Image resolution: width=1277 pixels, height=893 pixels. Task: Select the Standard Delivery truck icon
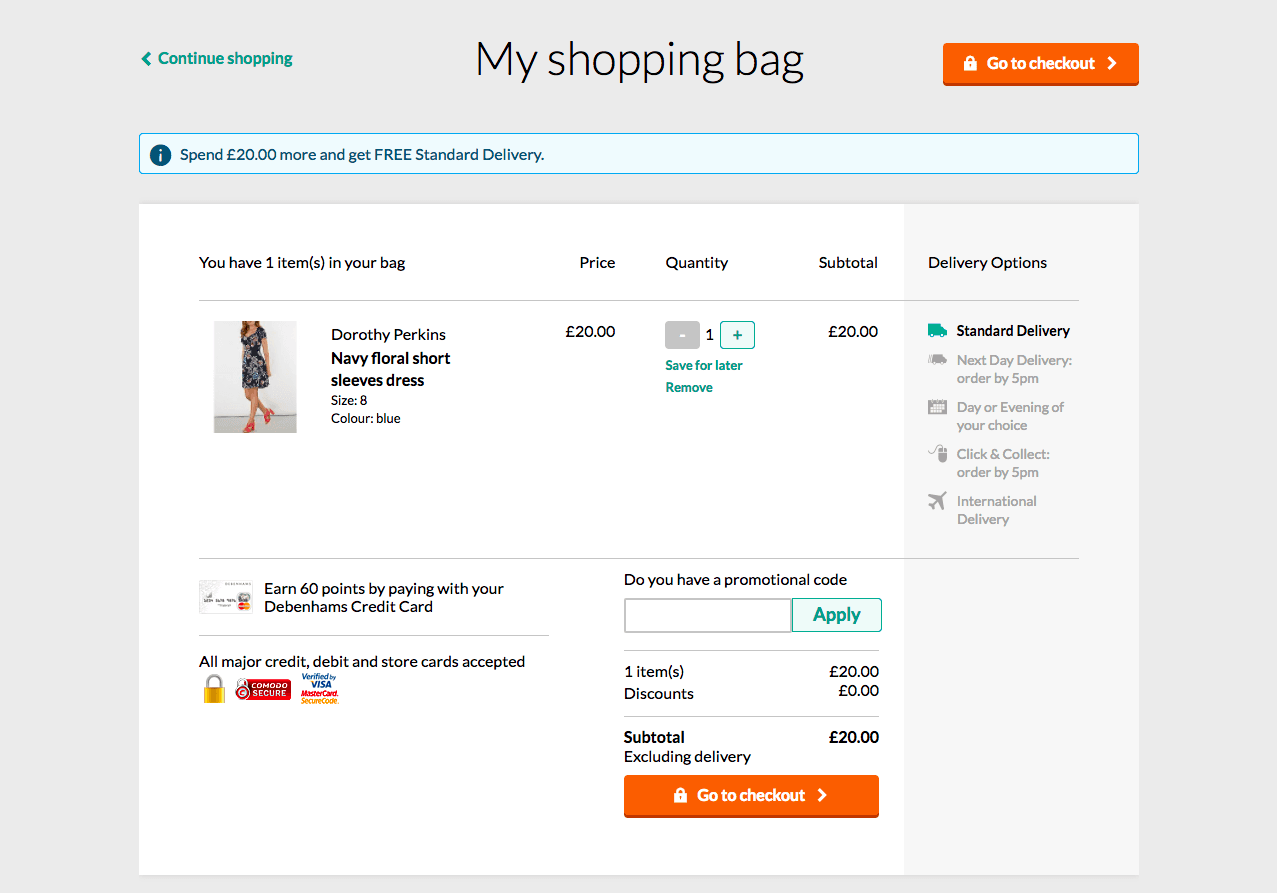click(x=937, y=330)
